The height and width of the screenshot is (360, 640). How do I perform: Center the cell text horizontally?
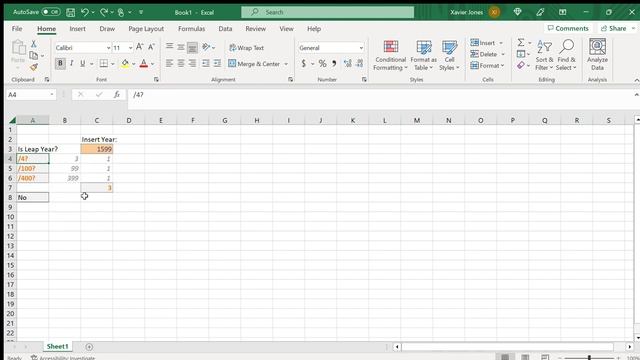pos(181,63)
